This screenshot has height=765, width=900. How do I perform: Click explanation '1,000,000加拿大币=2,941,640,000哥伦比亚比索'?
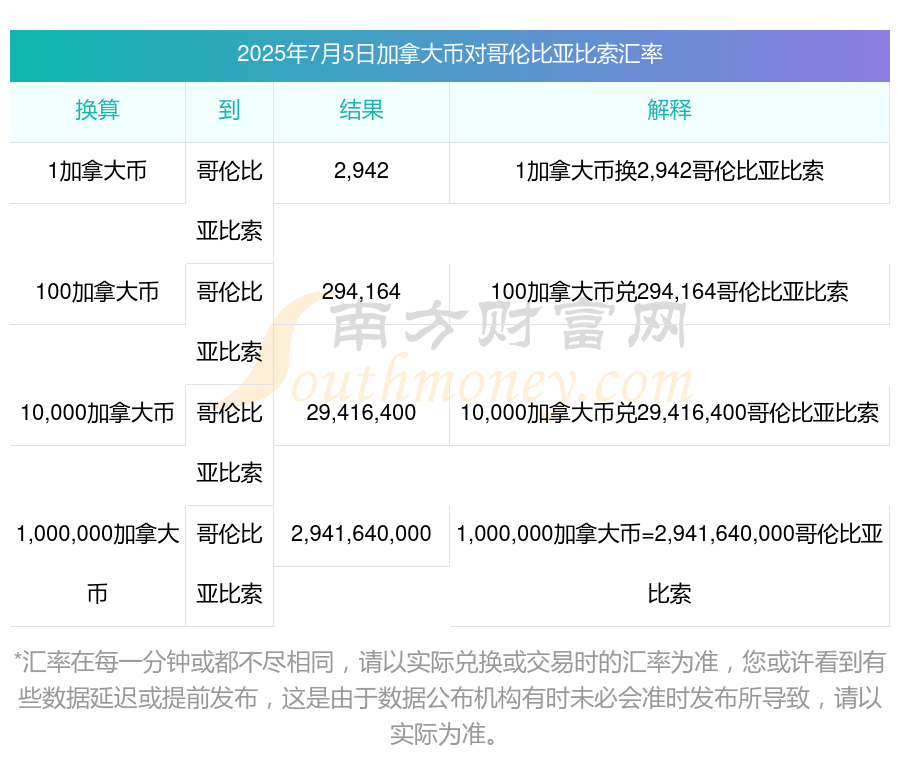point(669,564)
